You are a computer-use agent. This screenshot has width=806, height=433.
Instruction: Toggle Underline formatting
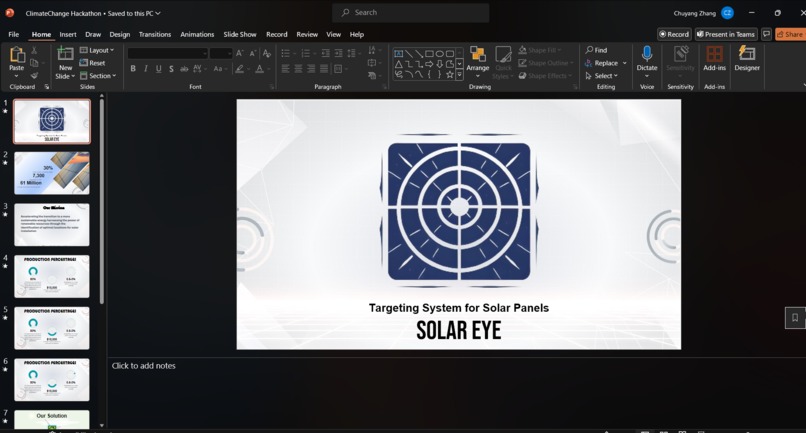click(x=158, y=68)
